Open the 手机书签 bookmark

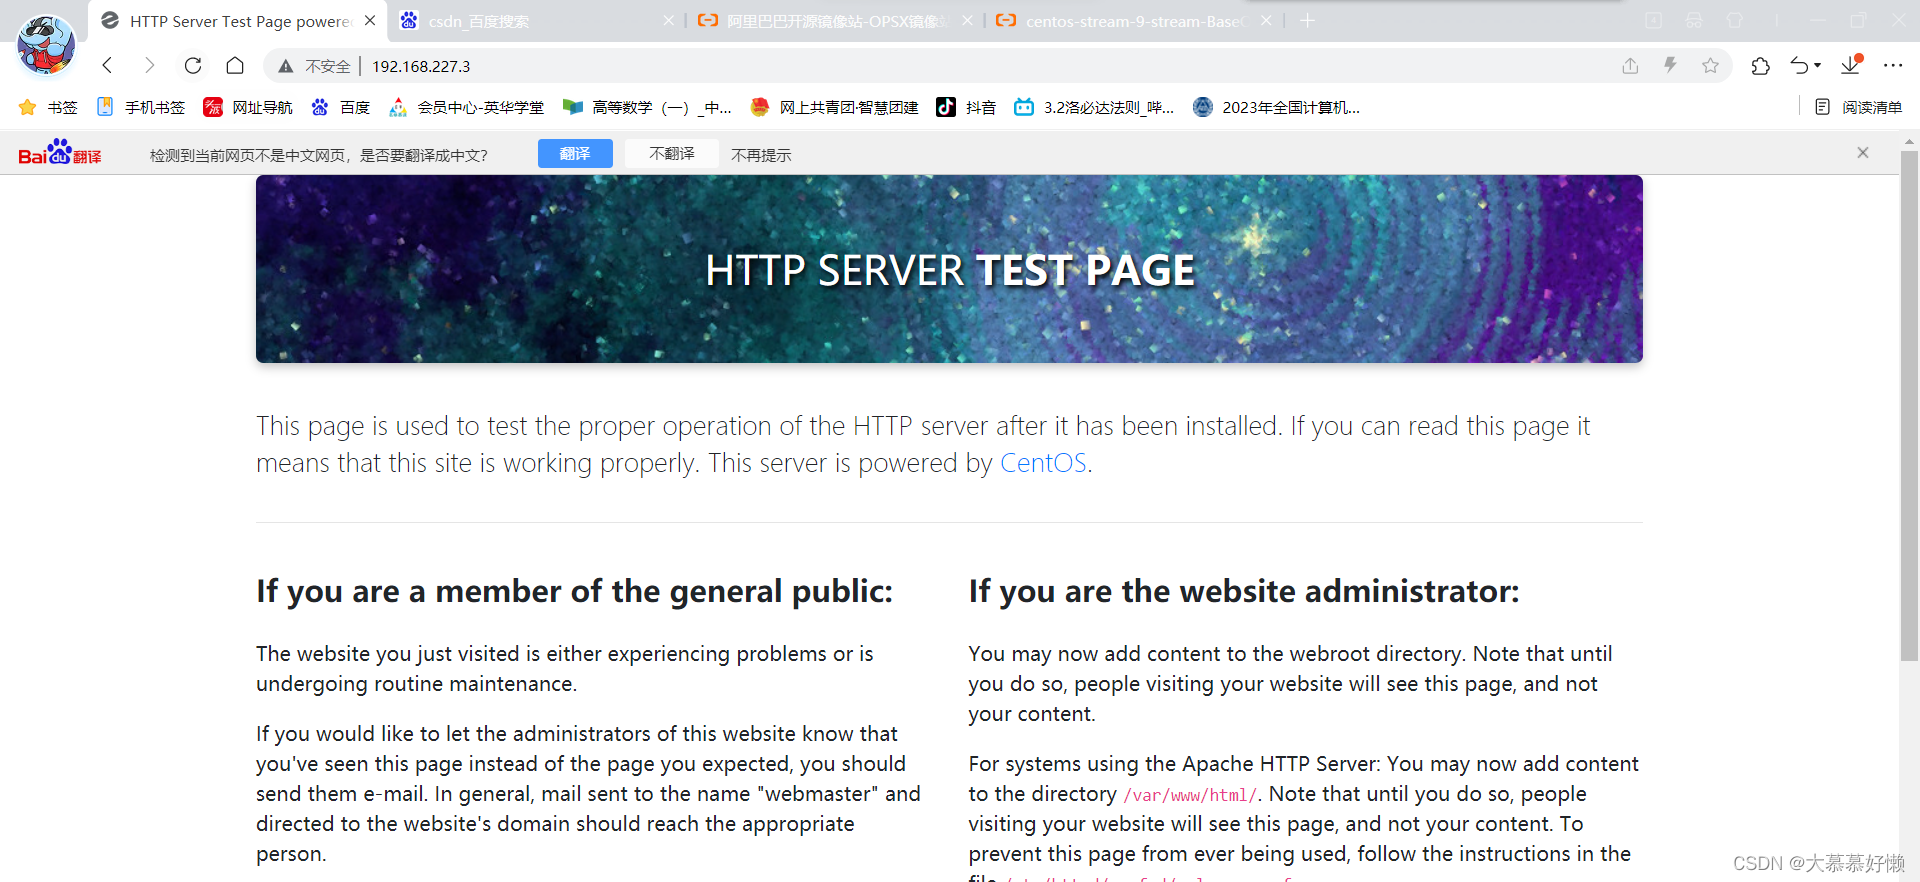click(140, 107)
